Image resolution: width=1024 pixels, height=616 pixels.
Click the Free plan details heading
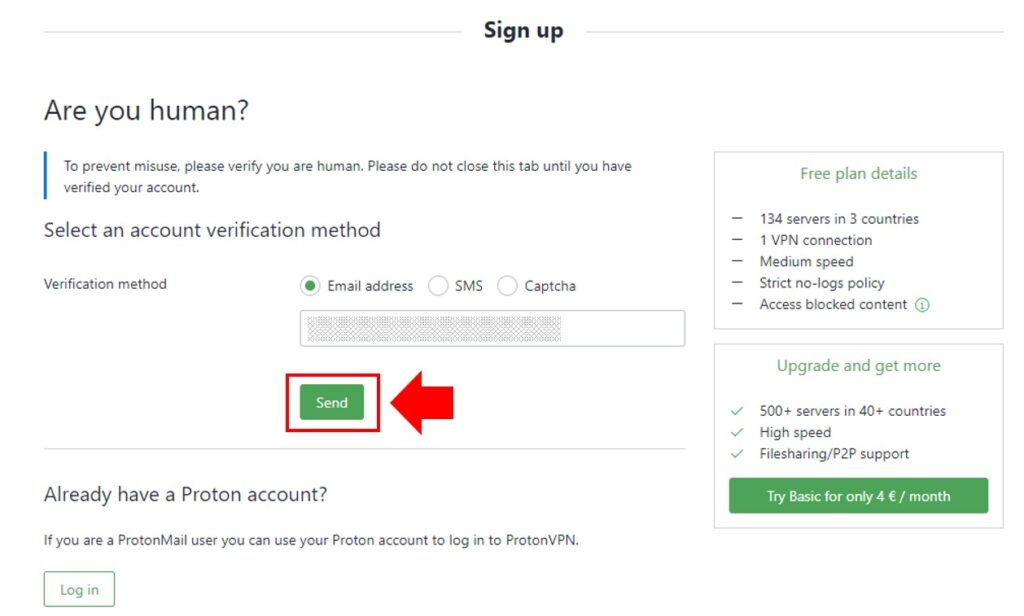coord(858,173)
